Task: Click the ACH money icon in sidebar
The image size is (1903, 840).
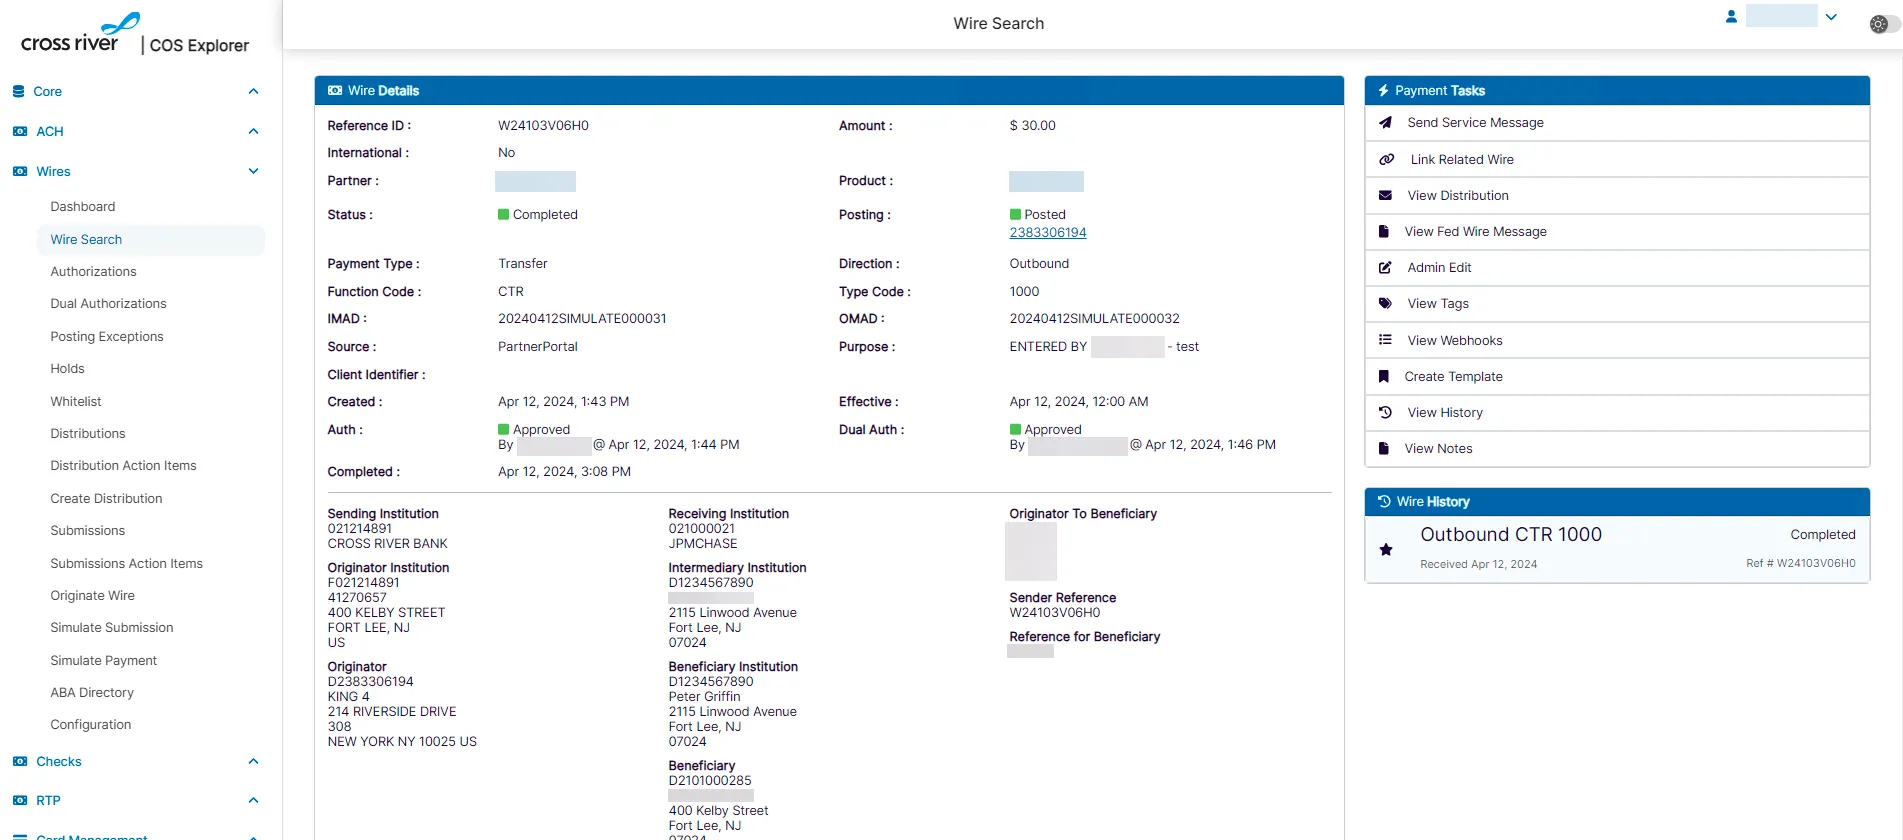Action: tap(20, 131)
